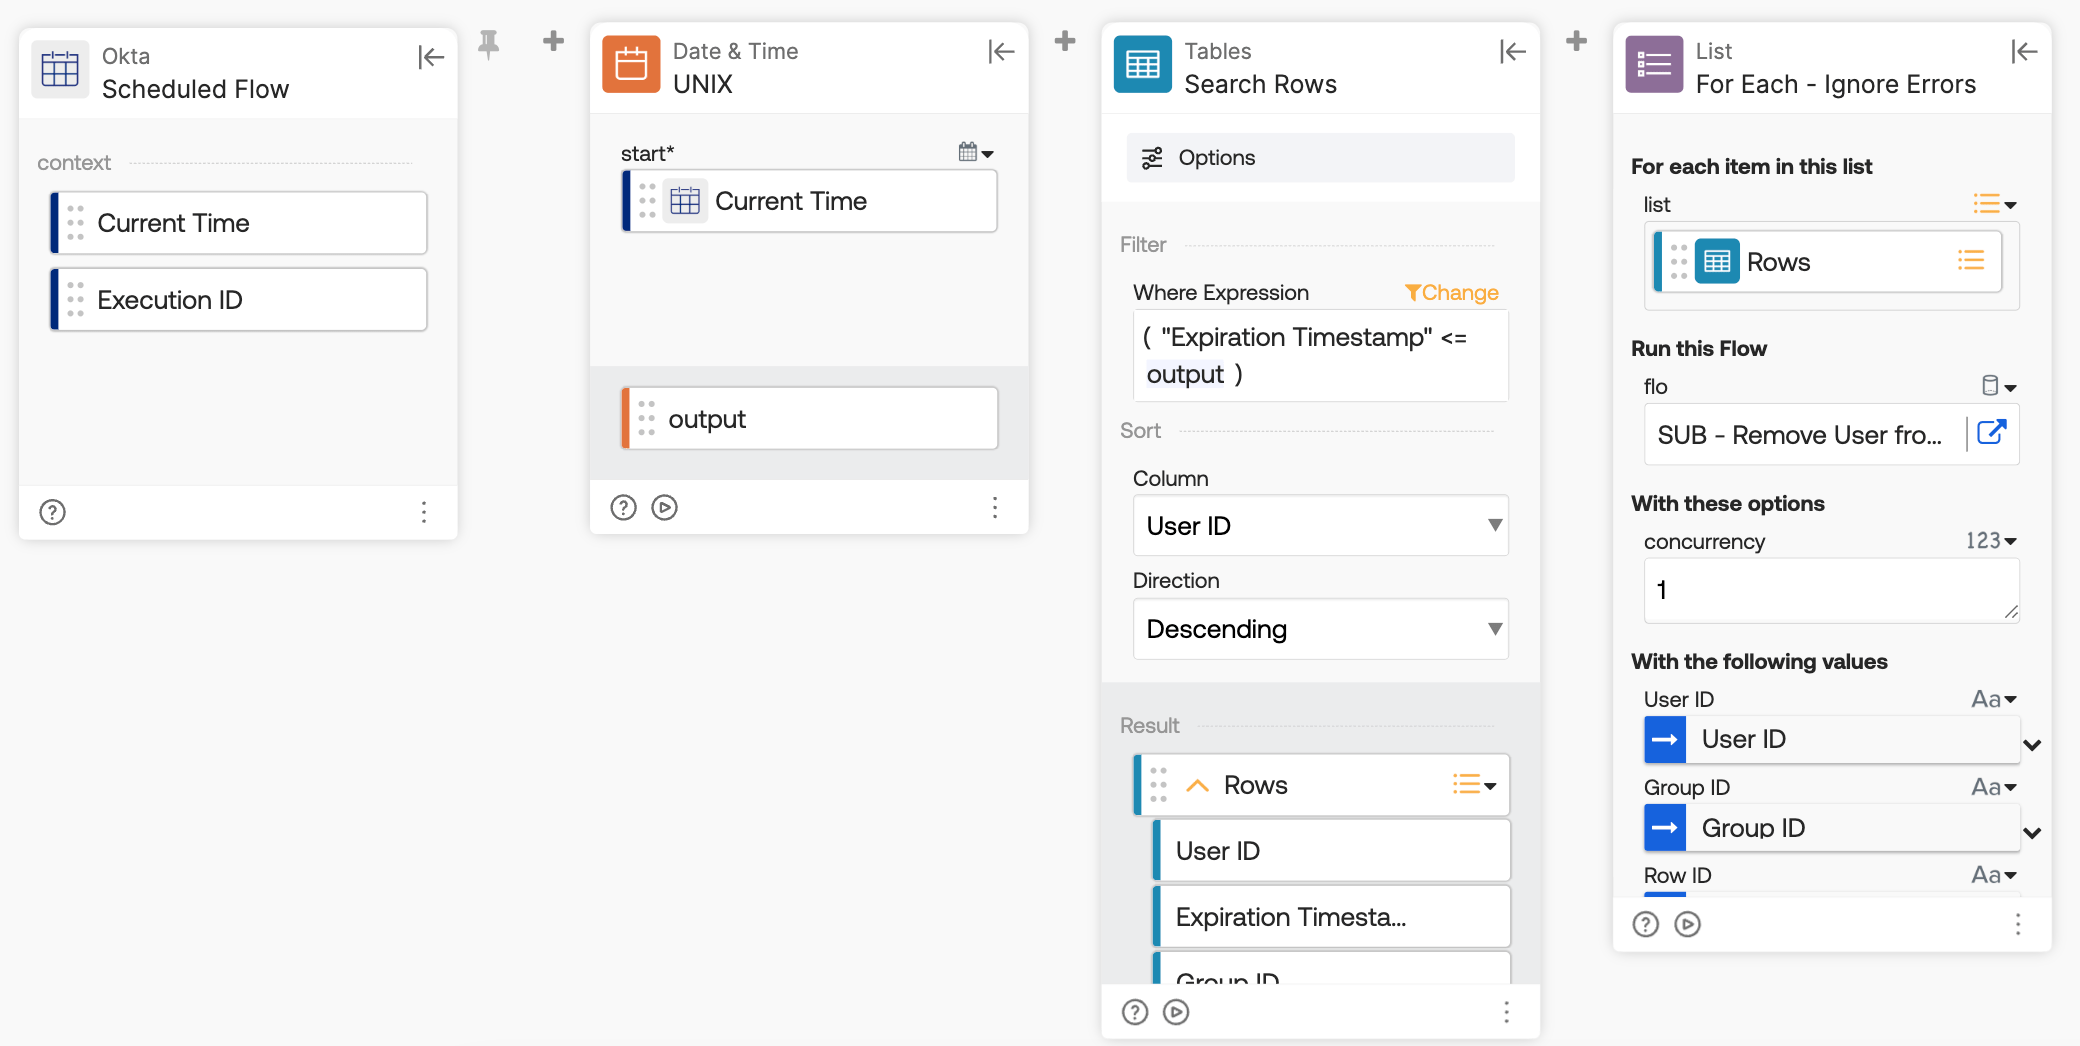
Task: Collapse the Okta Scheduled Flow card
Action: pyautogui.click(x=431, y=58)
